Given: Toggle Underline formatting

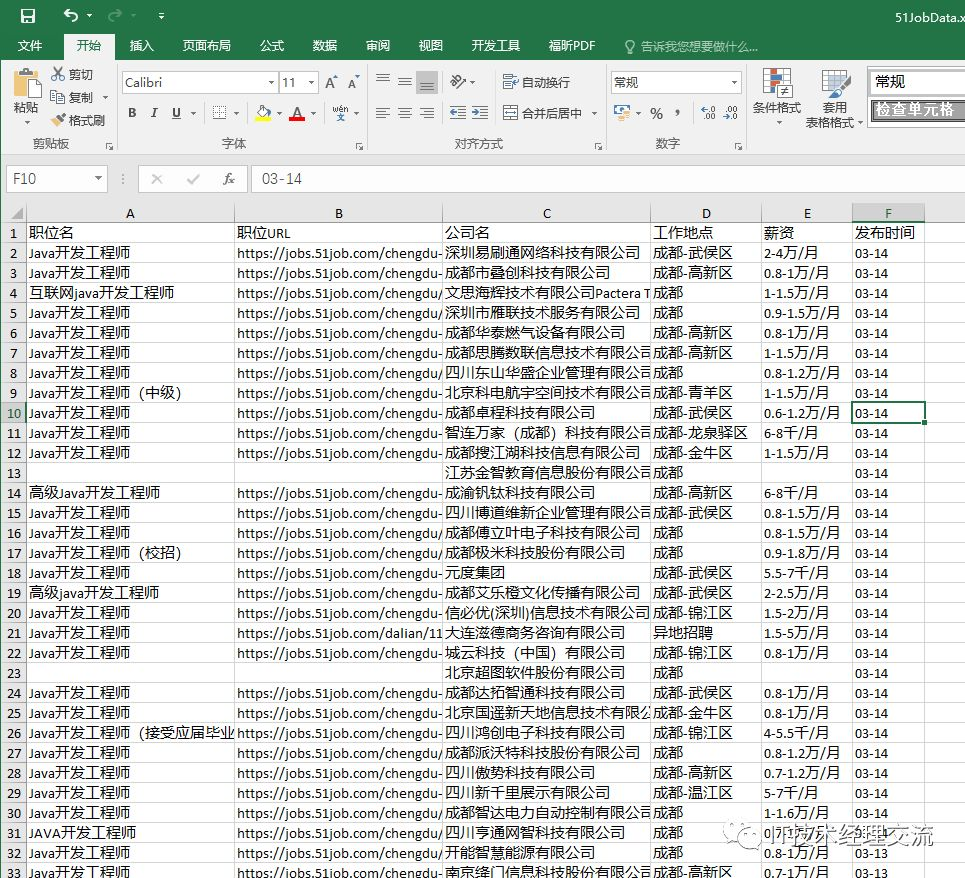Looking at the screenshot, I should [x=176, y=113].
